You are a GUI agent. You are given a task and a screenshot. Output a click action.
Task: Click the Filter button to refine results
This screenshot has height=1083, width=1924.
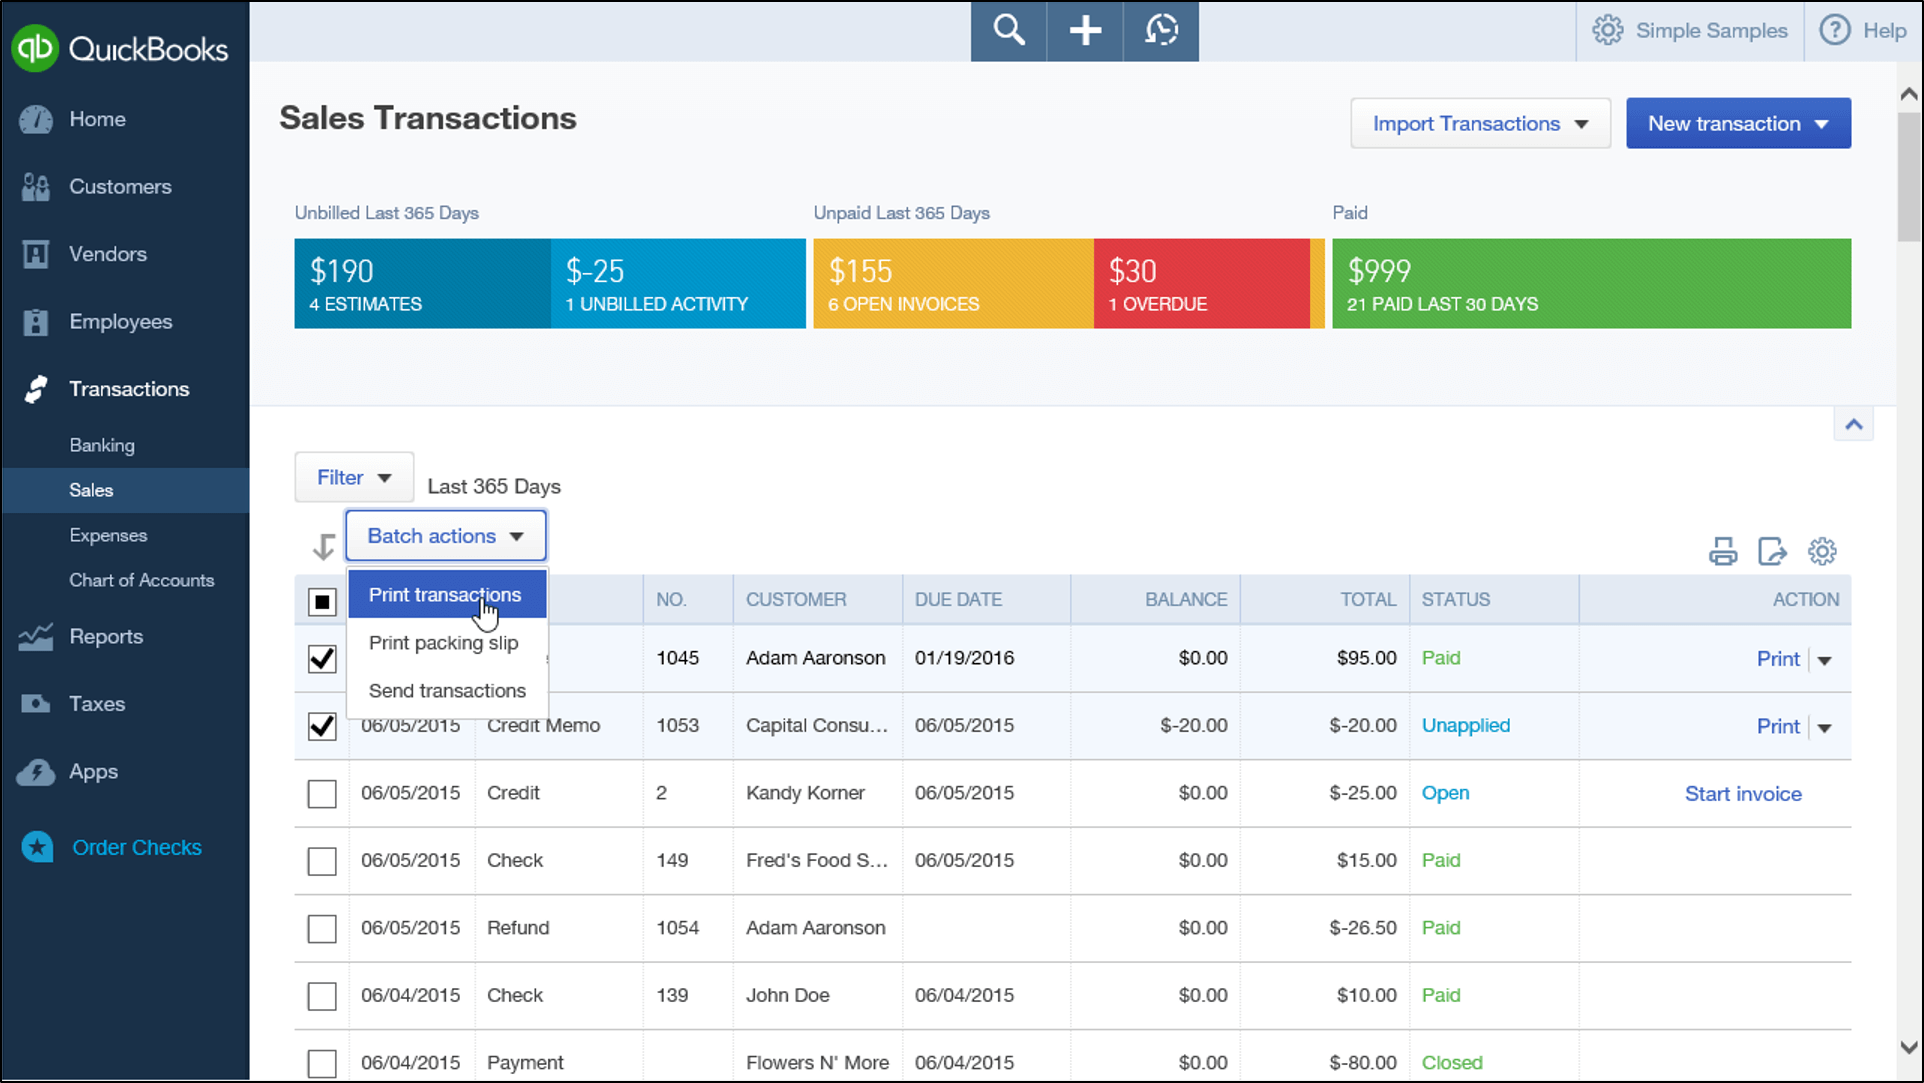pyautogui.click(x=353, y=477)
